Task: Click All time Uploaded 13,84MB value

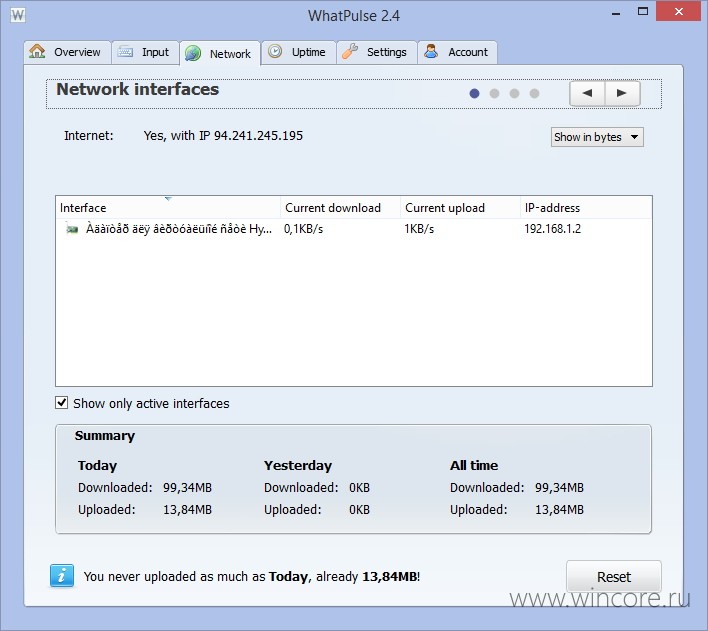Action: coord(559,509)
